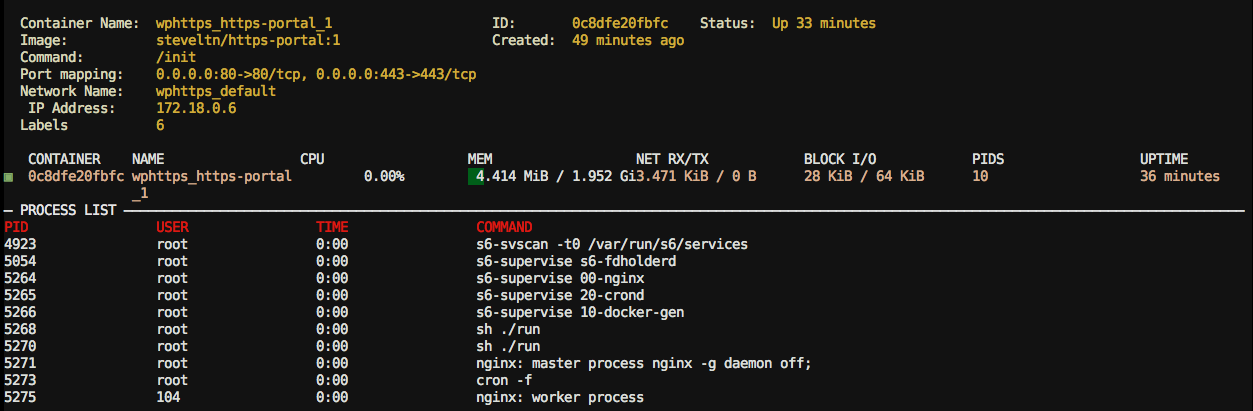Click the green memory usage bar
The width and height of the screenshot is (1253, 411).
(472, 176)
